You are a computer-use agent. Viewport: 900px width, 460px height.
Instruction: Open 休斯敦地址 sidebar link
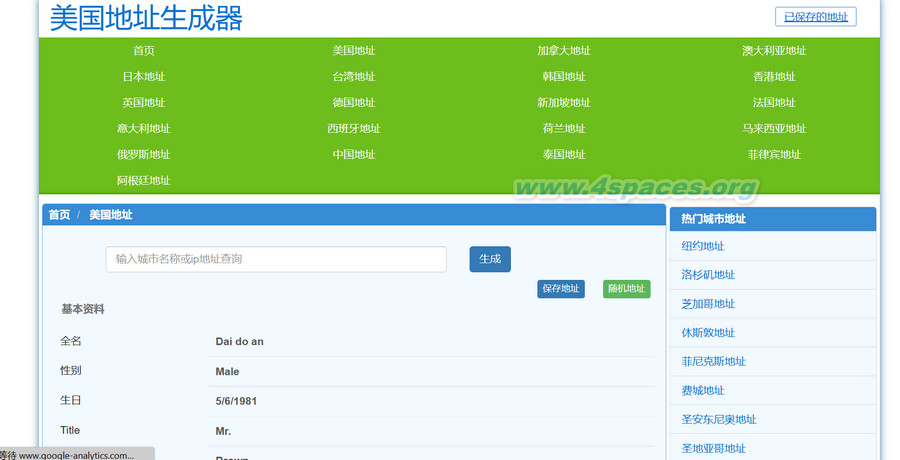pos(708,332)
